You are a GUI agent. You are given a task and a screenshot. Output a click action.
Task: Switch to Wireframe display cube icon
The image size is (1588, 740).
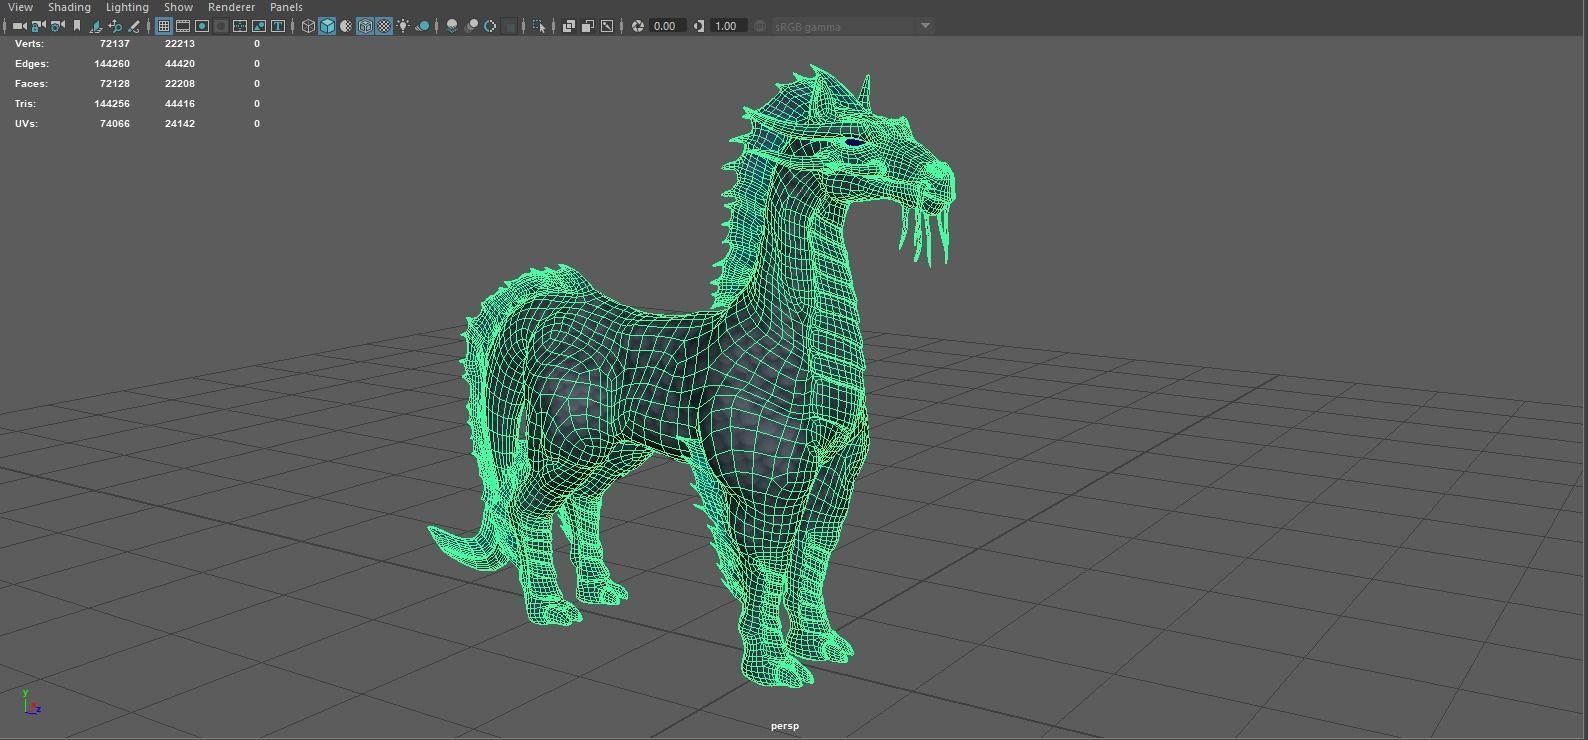(x=308, y=26)
